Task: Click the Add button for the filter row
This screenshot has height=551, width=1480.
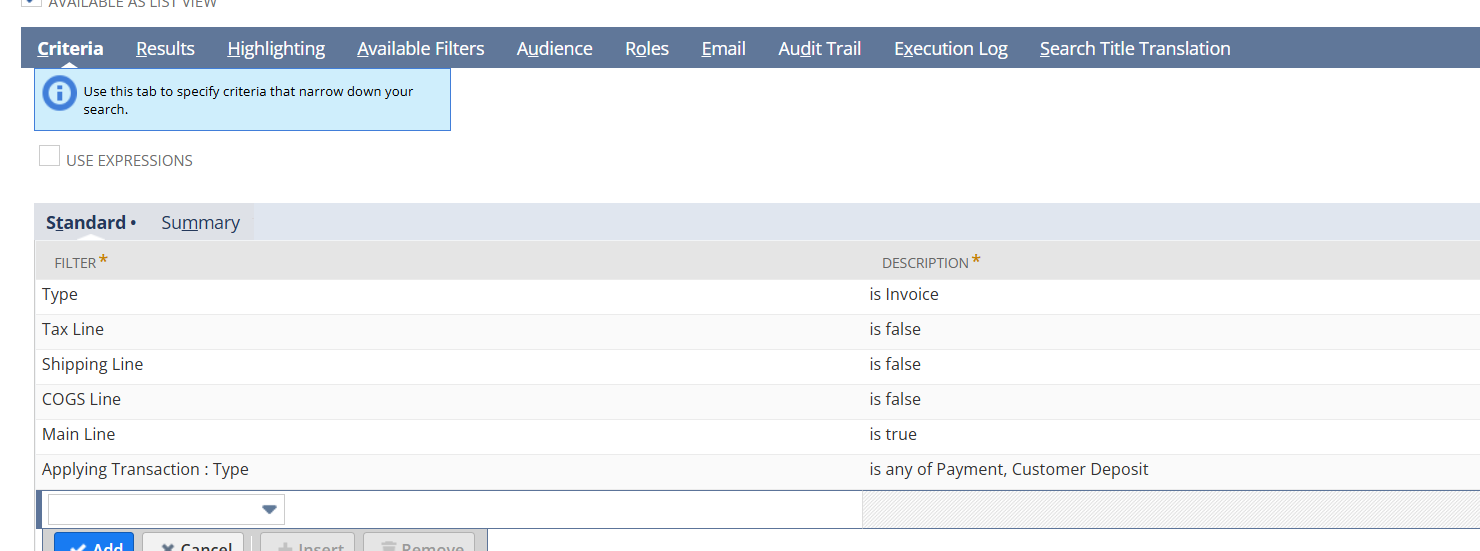Action: click(x=94, y=543)
